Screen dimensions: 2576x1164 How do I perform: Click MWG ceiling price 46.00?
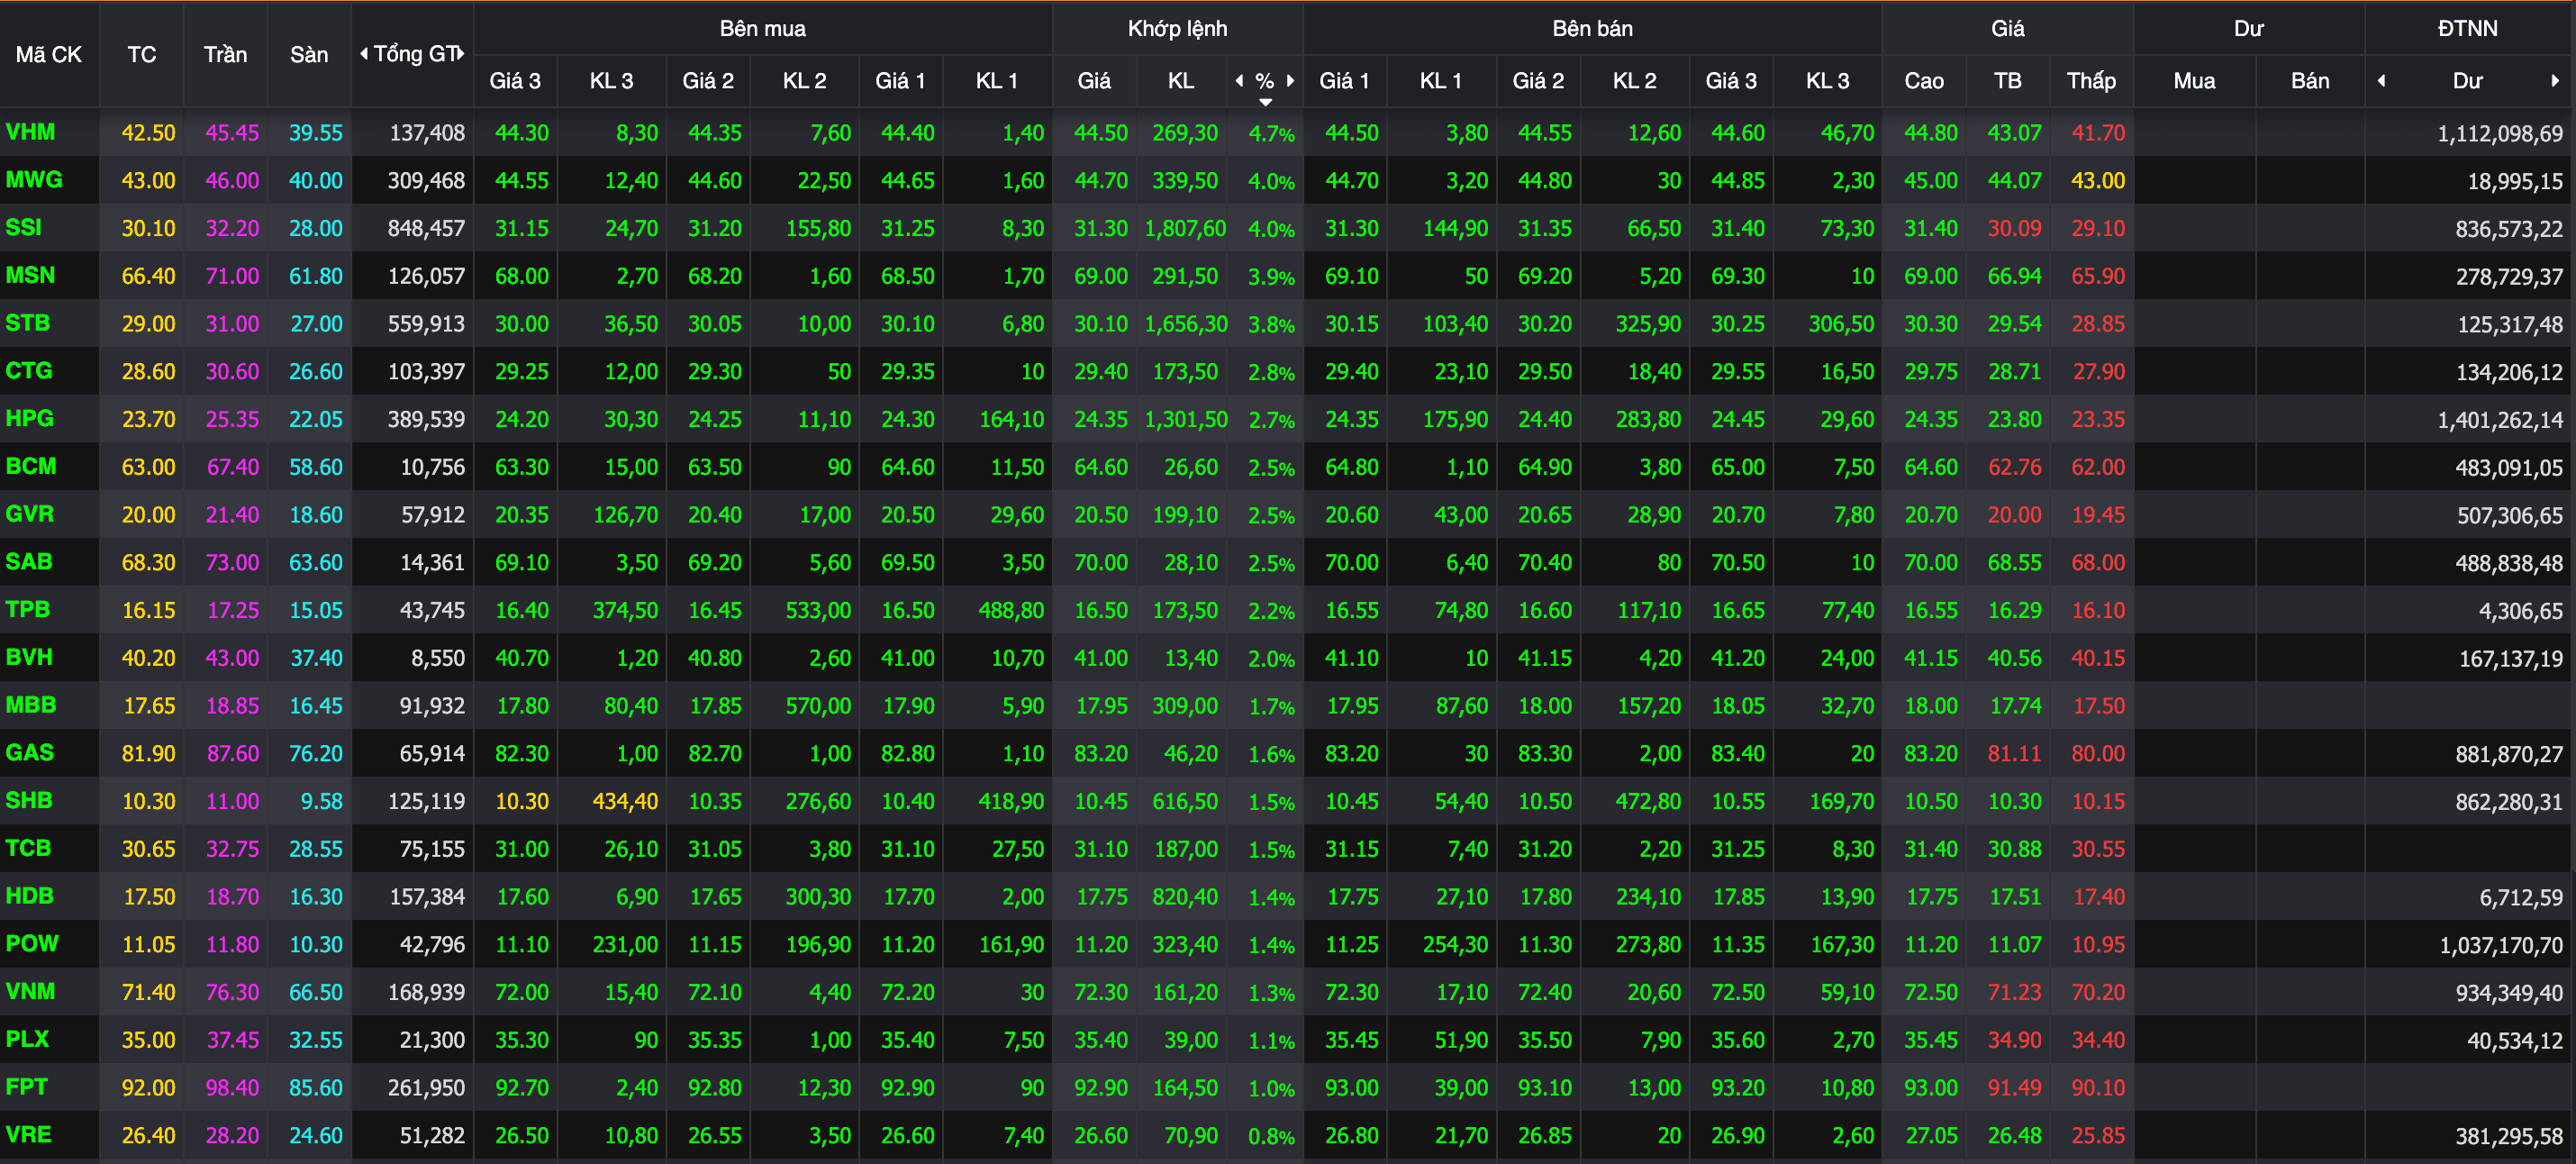pyautogui.click(x=232, y=181)
